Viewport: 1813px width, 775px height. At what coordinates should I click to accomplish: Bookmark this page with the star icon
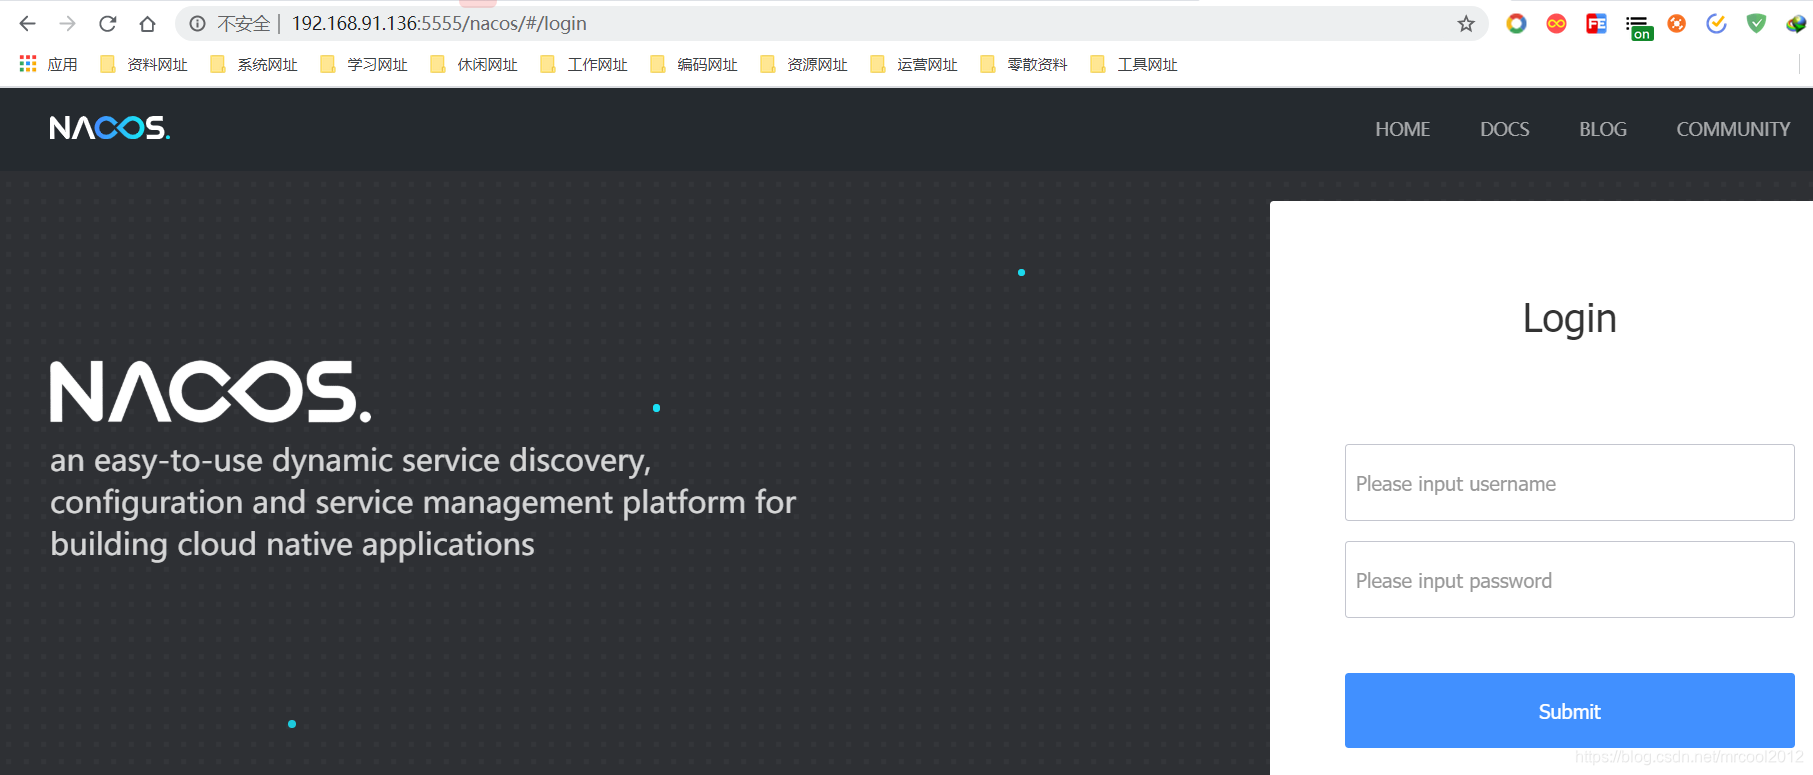(x=1466, y=23)
